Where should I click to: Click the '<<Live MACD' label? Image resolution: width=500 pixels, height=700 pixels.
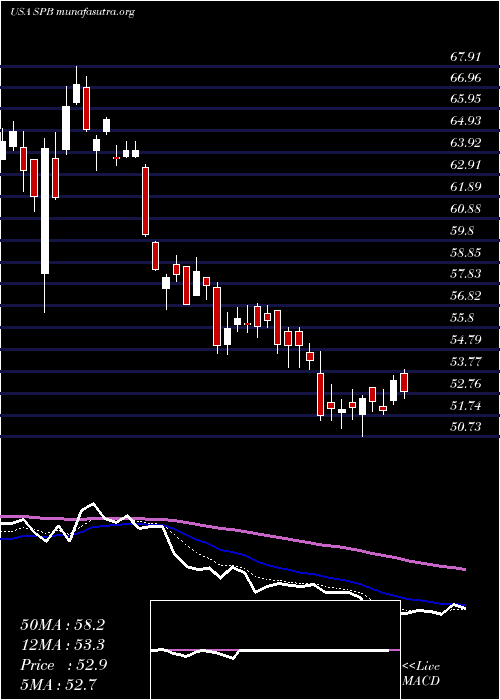(421, 674)
